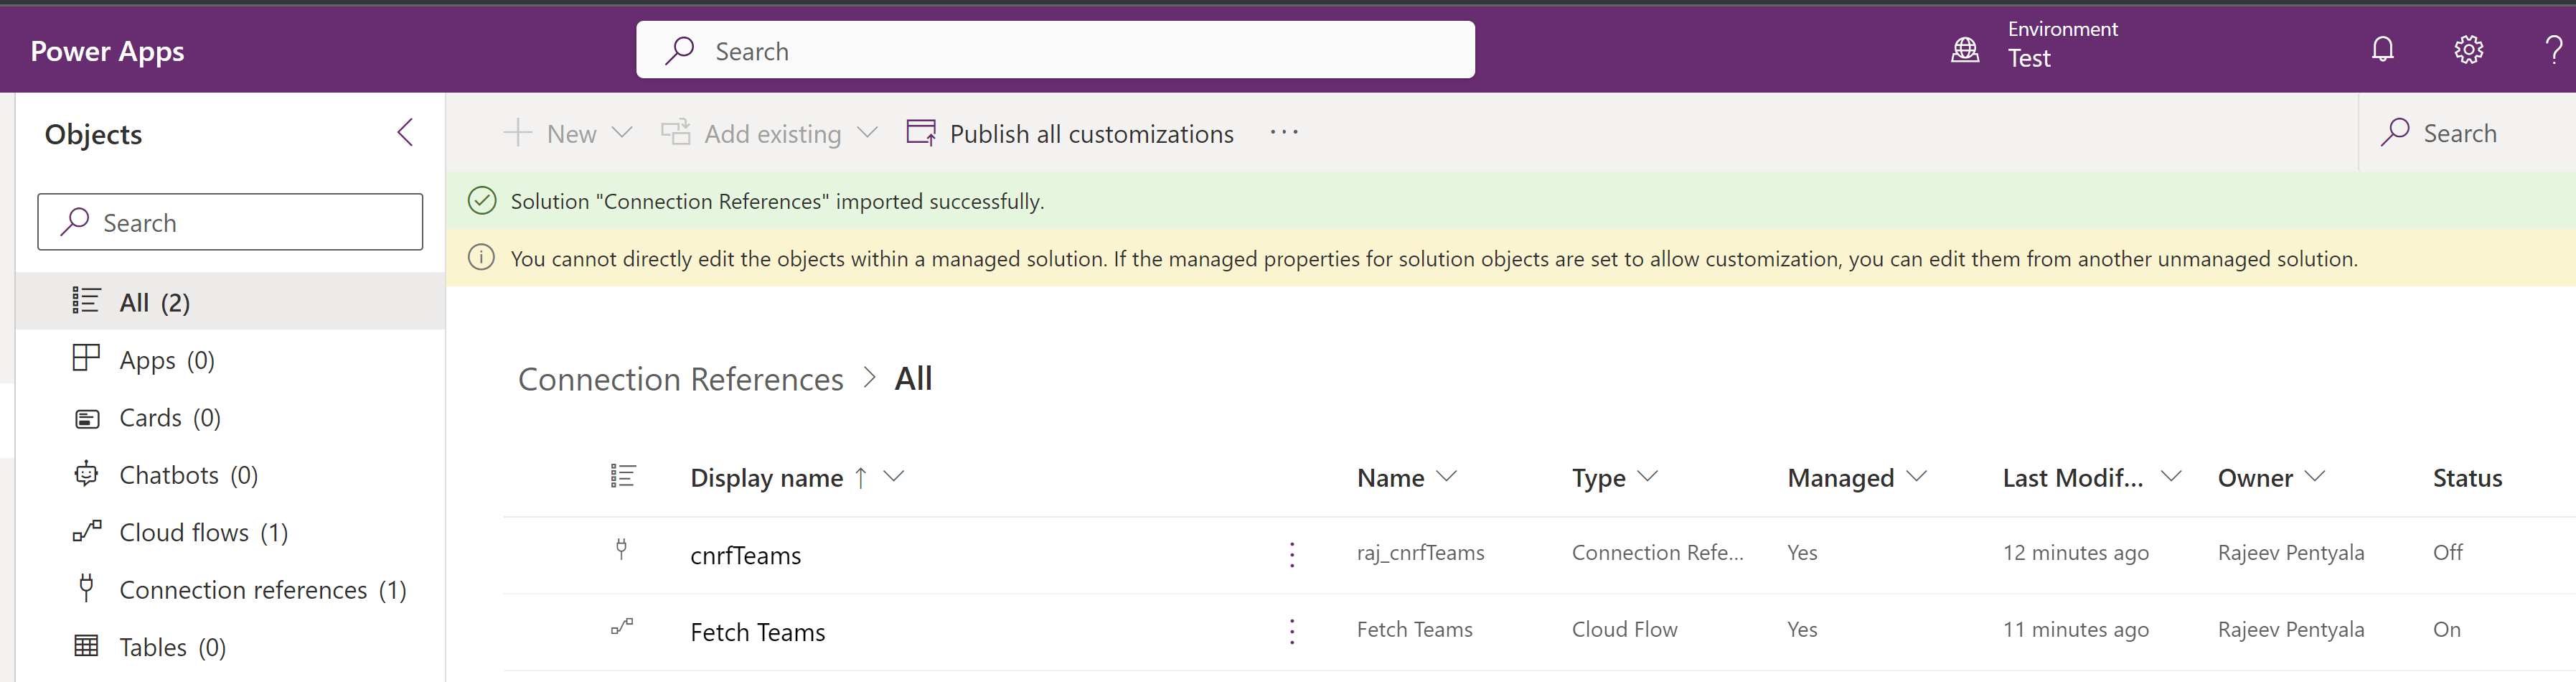Click the raj_cnrfTeams name cell
Image resolution: width=2576 pixels, height=682 pixels.
[1420, 552]
